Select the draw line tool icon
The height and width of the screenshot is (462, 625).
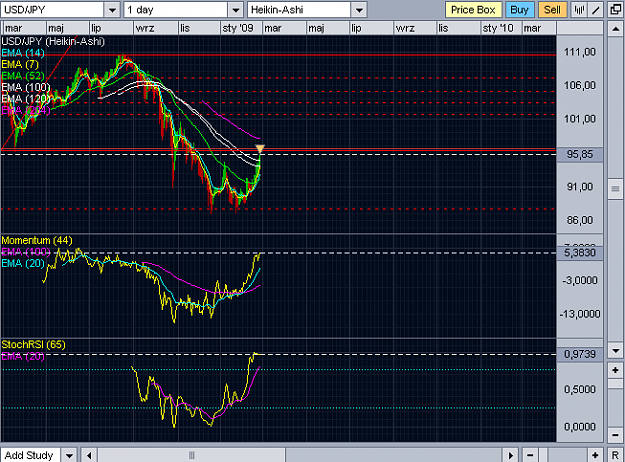[595, 10]
